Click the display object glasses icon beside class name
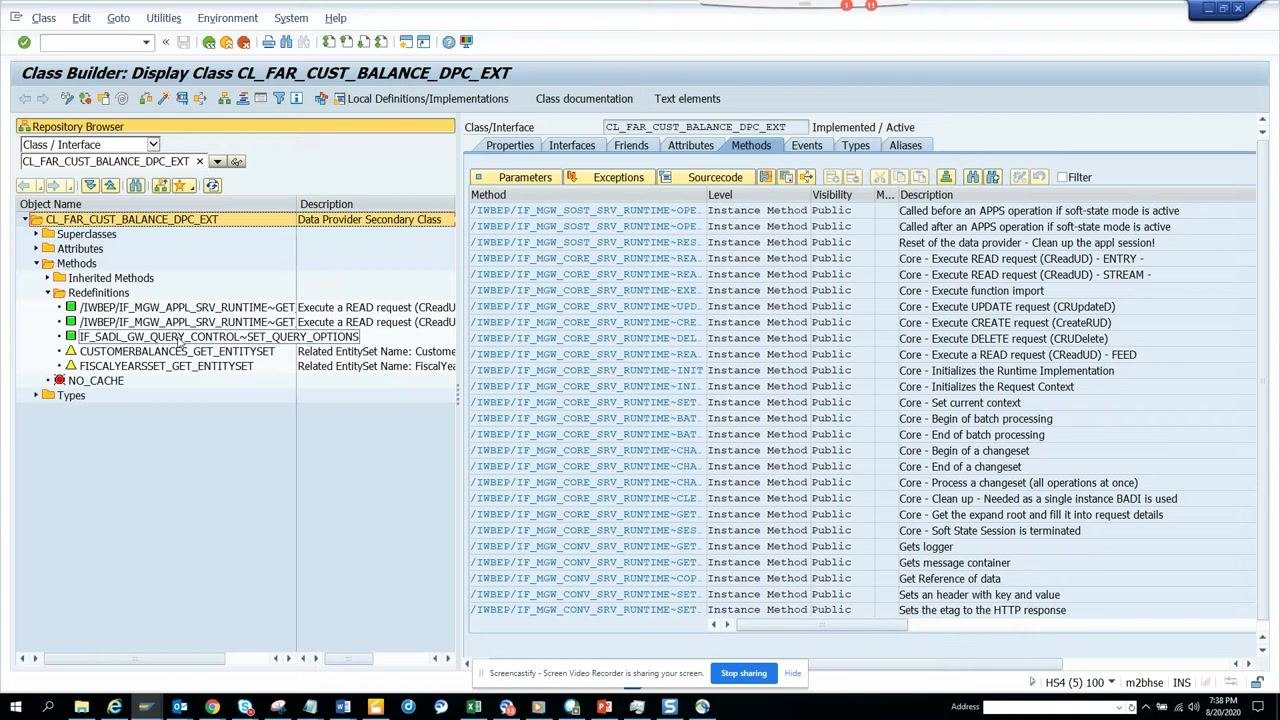 tap(236, 161)
